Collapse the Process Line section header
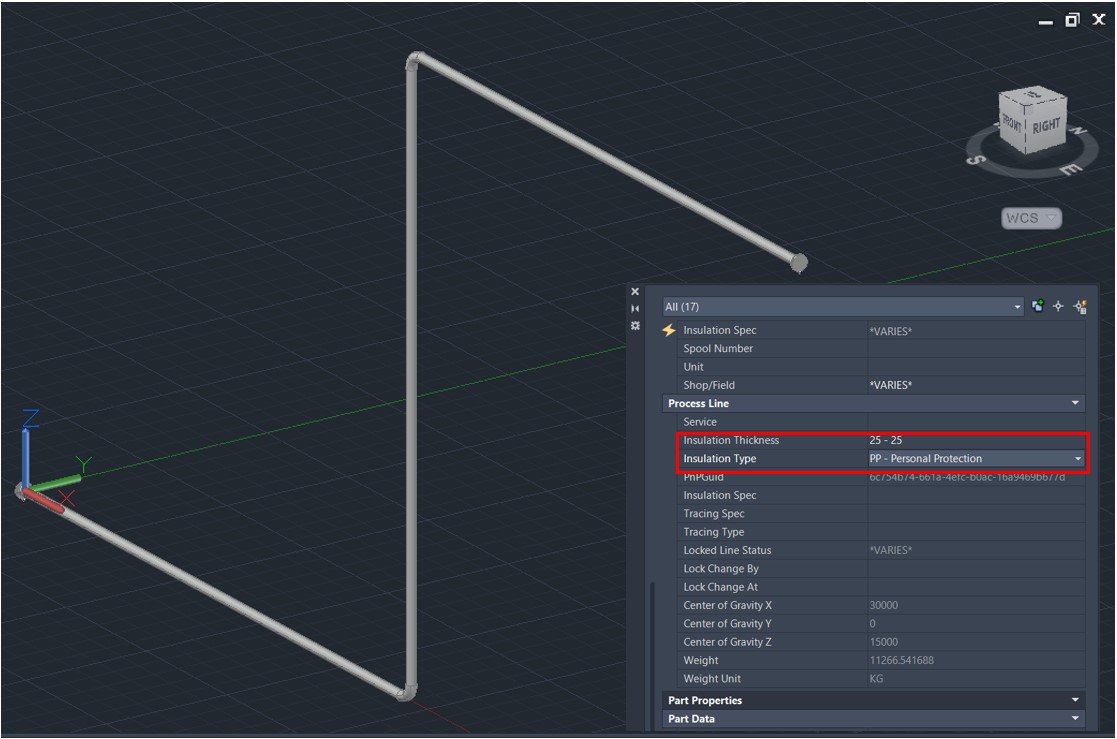Image resolution: width=1117 pixels, height=739 pixels. click(x=1077, y=403)
